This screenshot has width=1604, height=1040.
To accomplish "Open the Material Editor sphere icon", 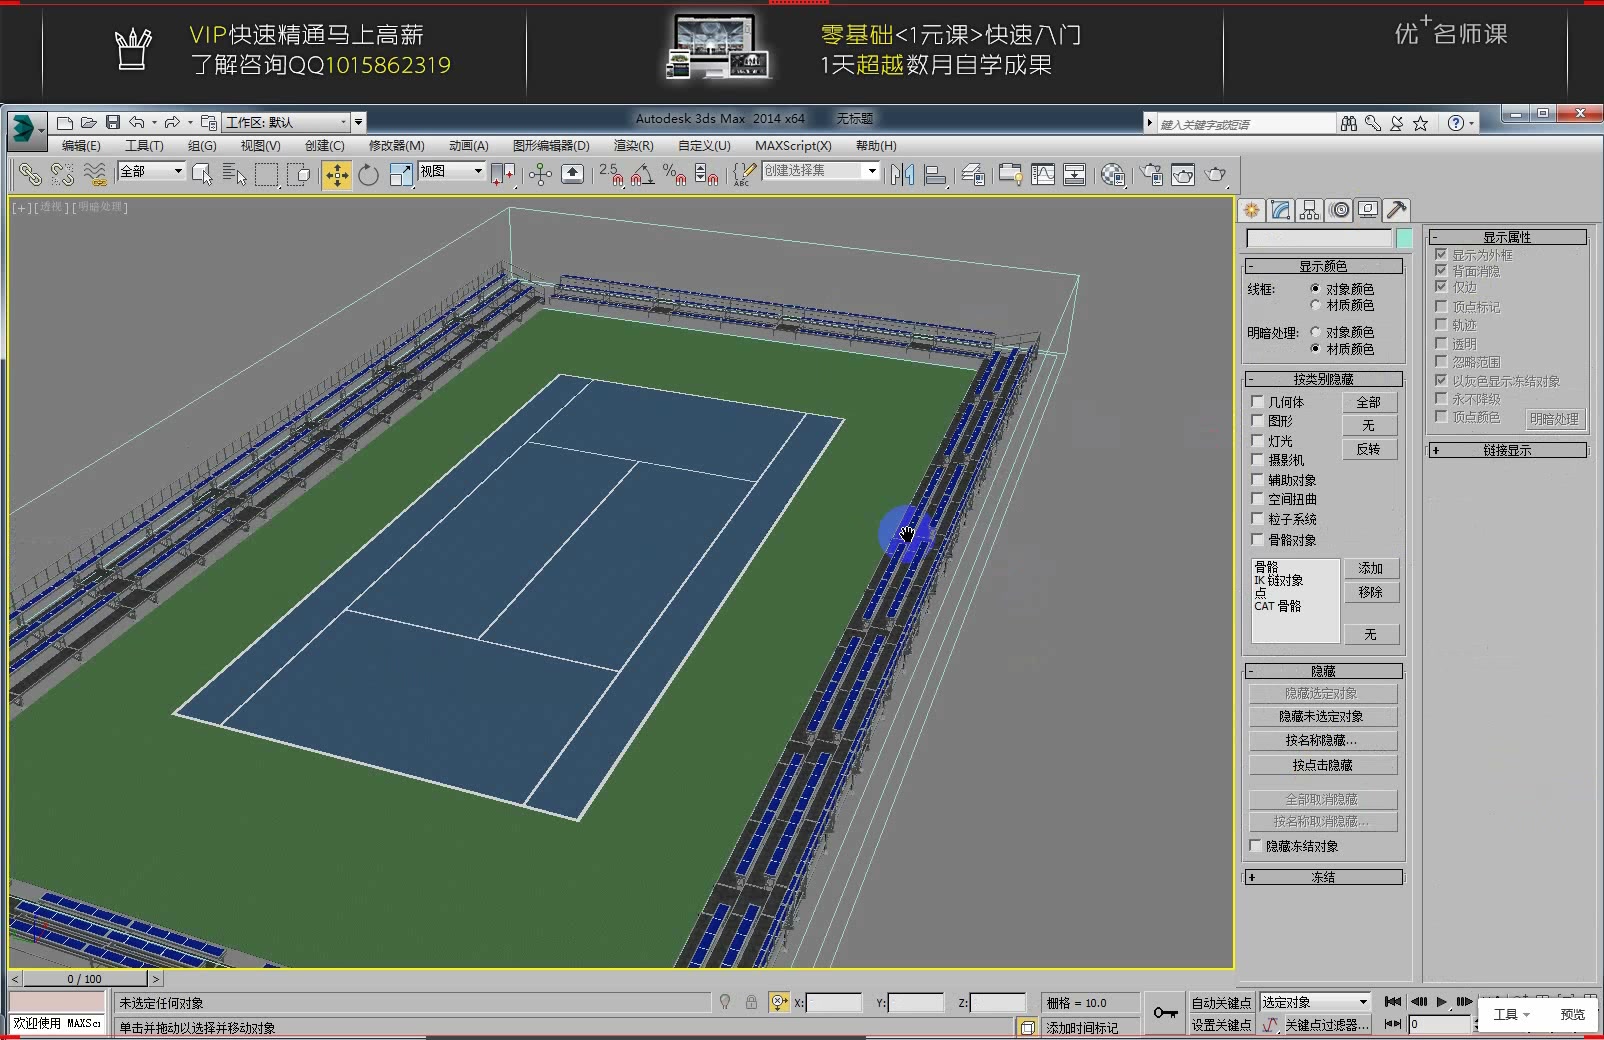I will pos(1112,175).
